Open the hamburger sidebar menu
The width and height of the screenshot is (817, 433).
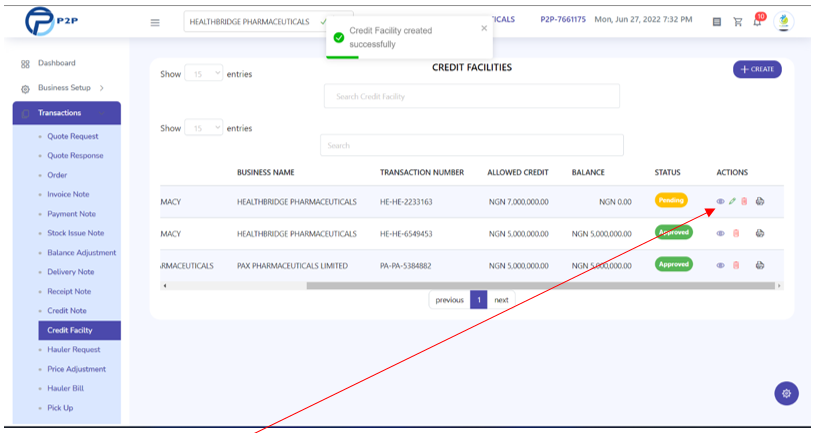pyautogui.click(x=155, y=22)
